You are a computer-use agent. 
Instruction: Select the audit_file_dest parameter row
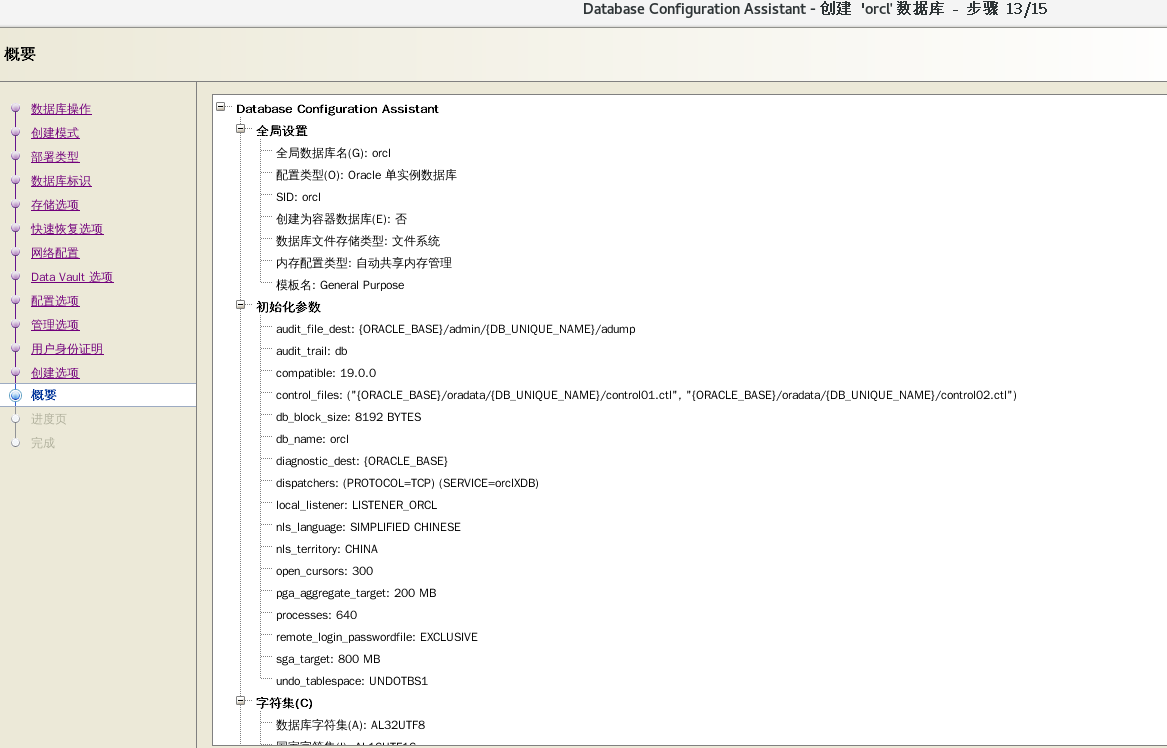pyautogui.click(x=455, y=329)
